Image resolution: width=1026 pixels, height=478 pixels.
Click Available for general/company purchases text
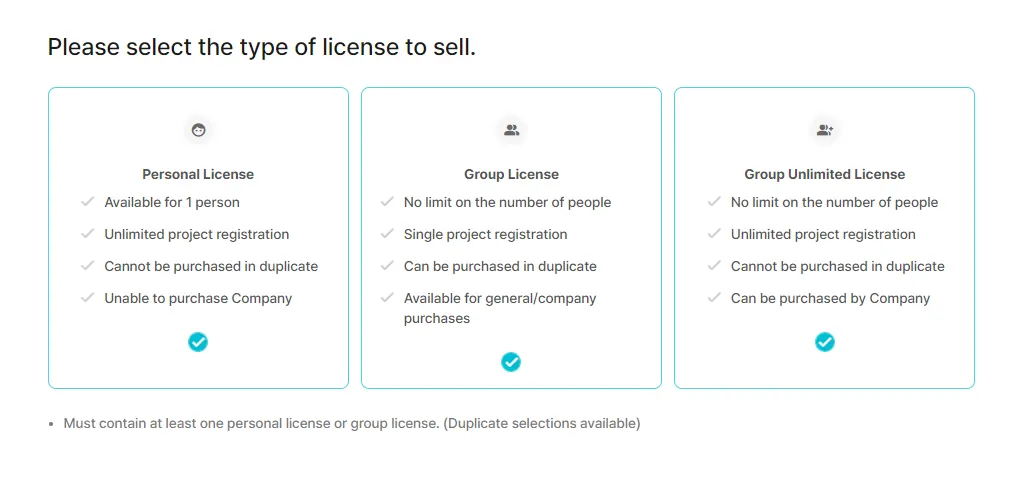point(500,309)
